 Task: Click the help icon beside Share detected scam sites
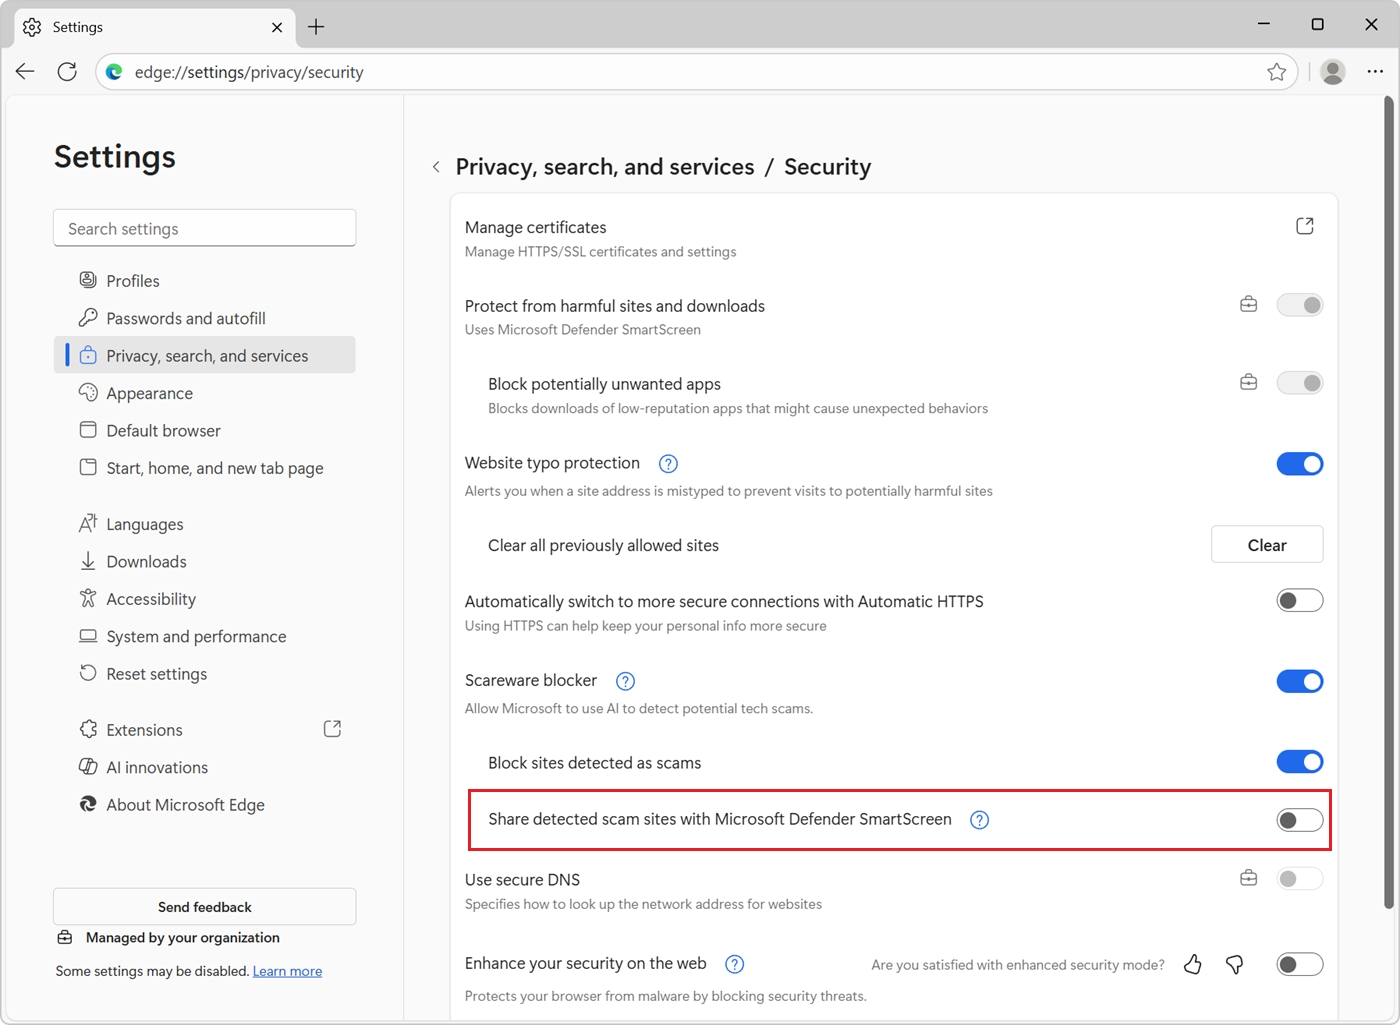point(979,819)
